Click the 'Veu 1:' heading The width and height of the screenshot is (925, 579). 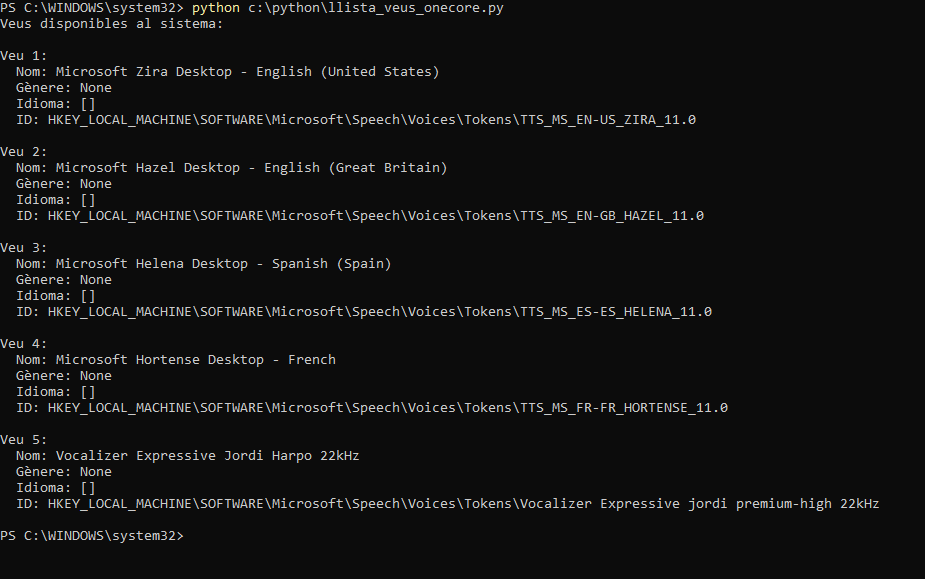[24, 56]
